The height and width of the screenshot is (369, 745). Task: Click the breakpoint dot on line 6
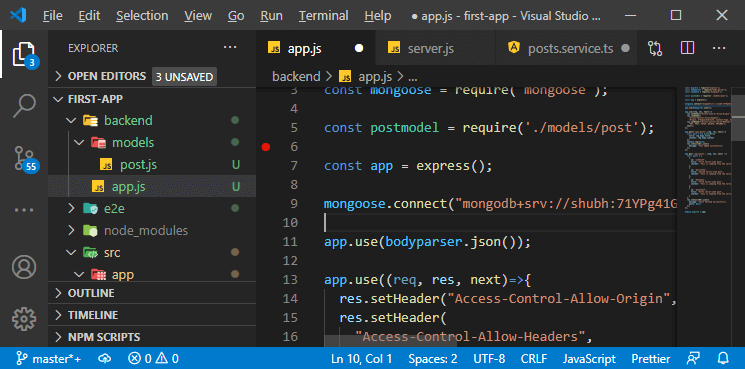(266, 147)
